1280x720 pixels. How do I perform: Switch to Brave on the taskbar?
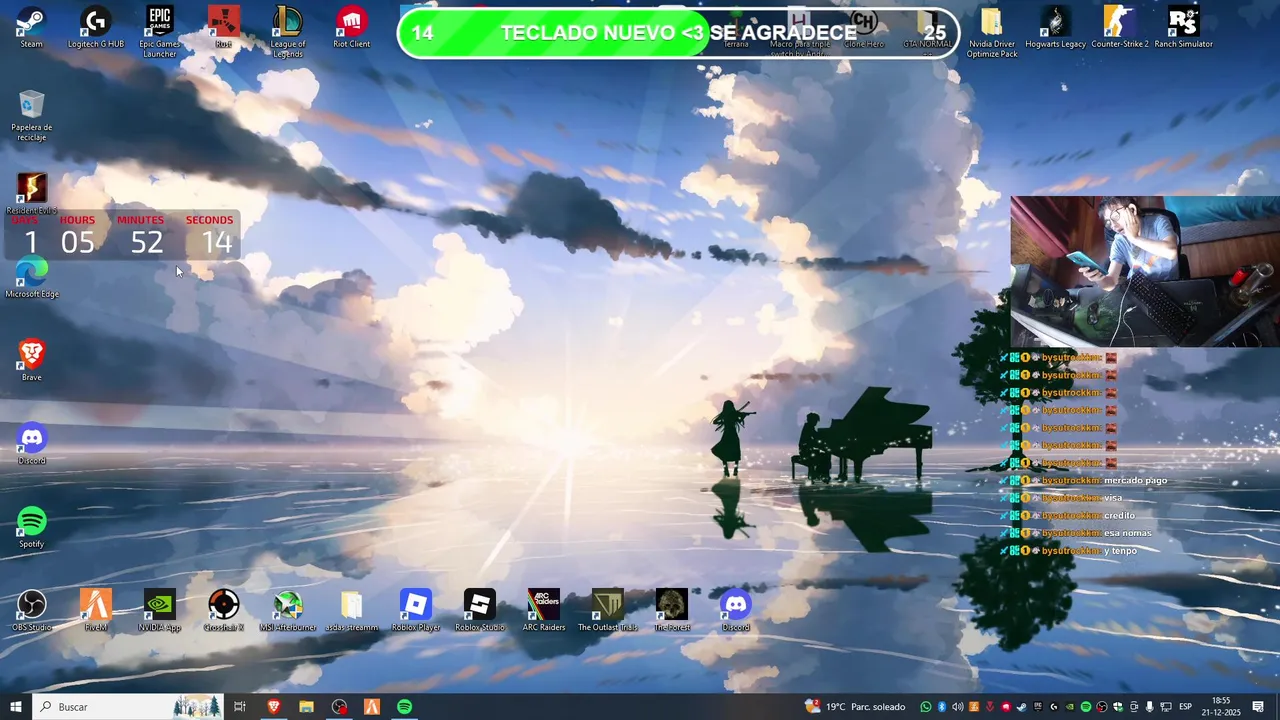click(273, 707)
